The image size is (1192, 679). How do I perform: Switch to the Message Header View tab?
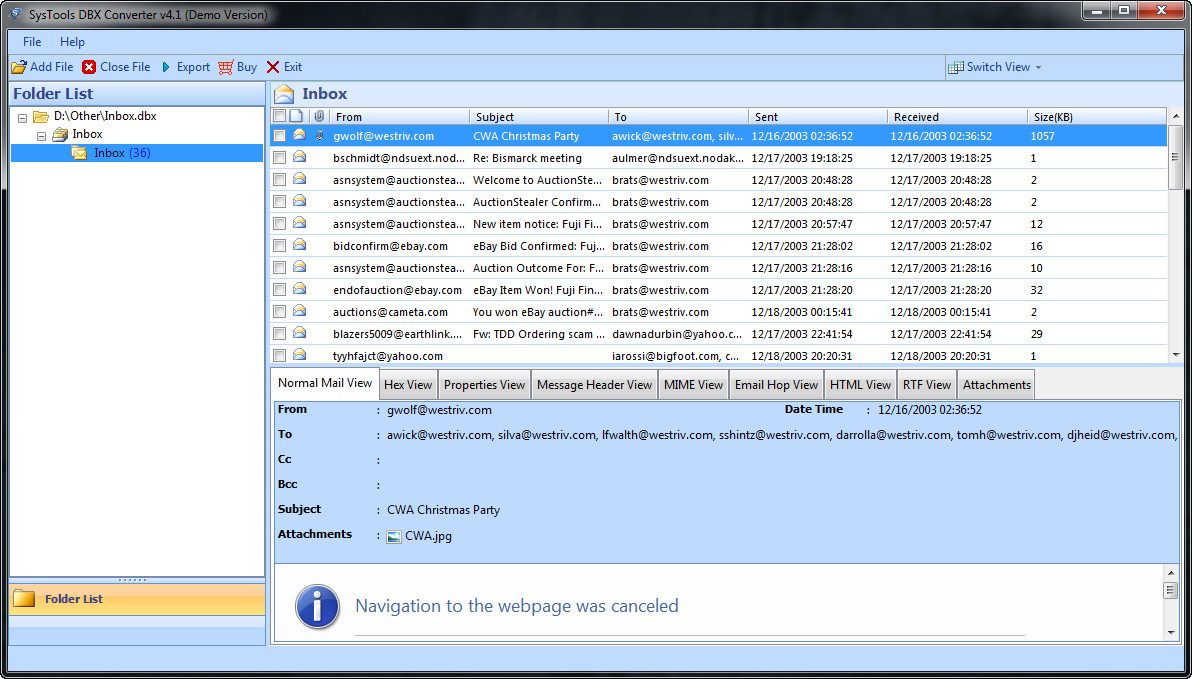[594, 384]
